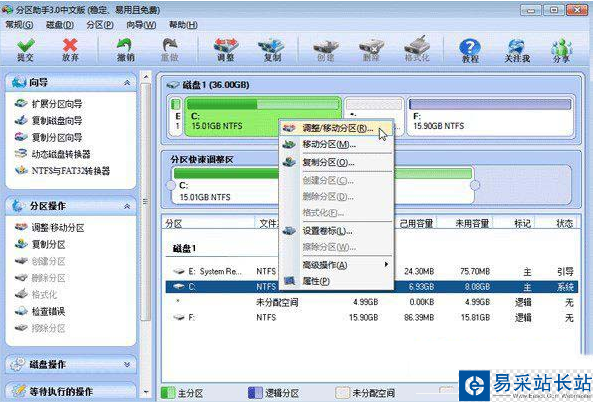Click the 放弃 (discard) red X icon

click(x=70, y=45)
